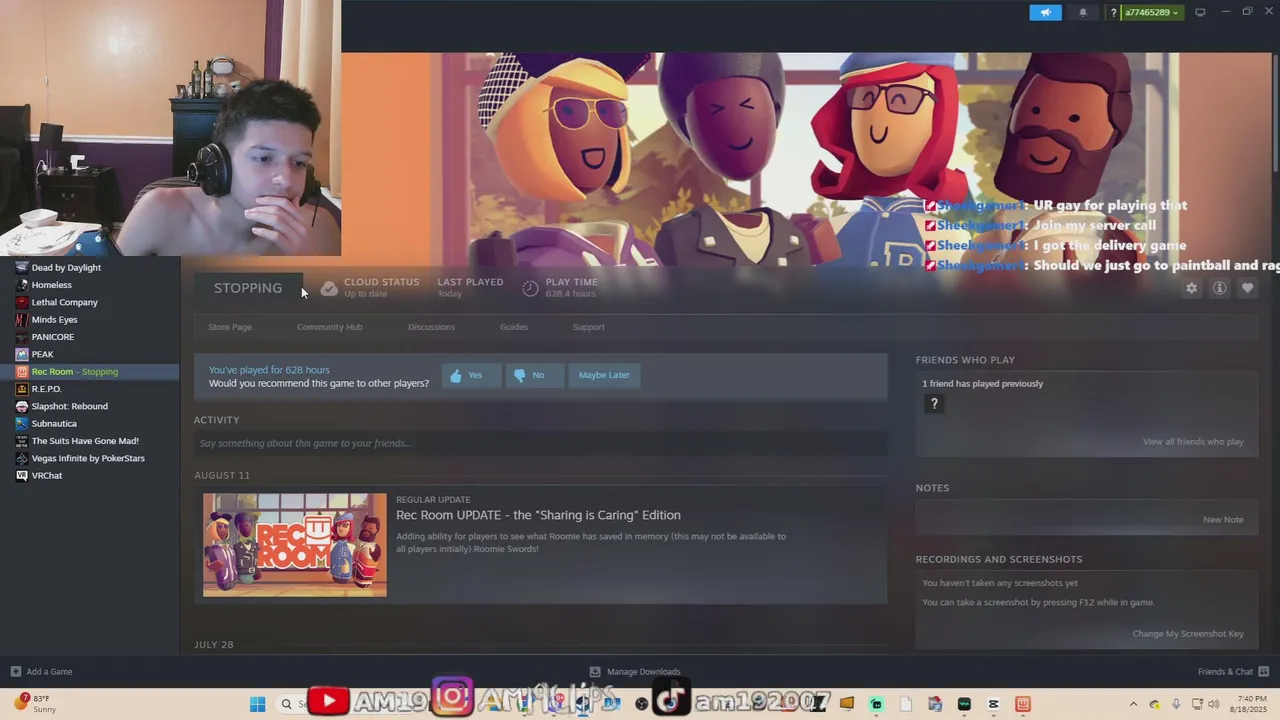This screenshot has width=1280, height=720.
Task: Open the Rec Room update thumbnail
Action: (x=294, y=545)
